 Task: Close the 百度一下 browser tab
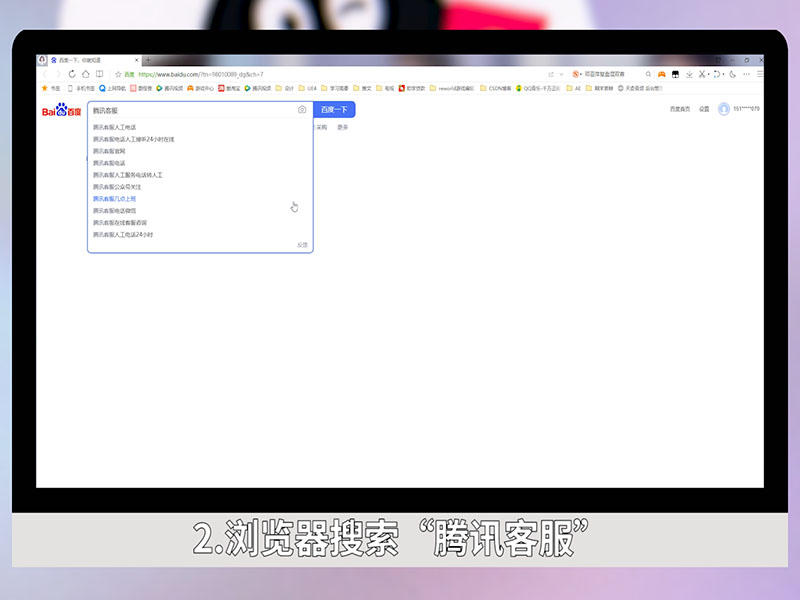tap(136, 60)
